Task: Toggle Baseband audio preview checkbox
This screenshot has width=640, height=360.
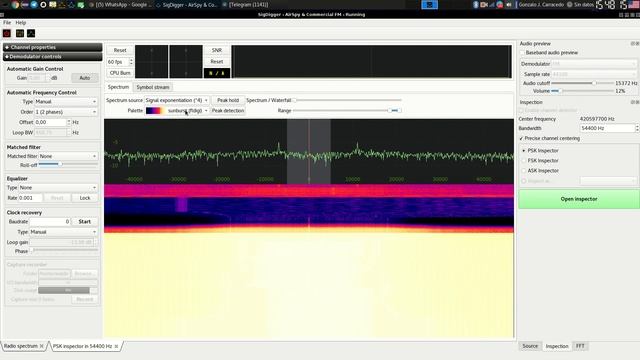Action: click(x=522, y=53)
